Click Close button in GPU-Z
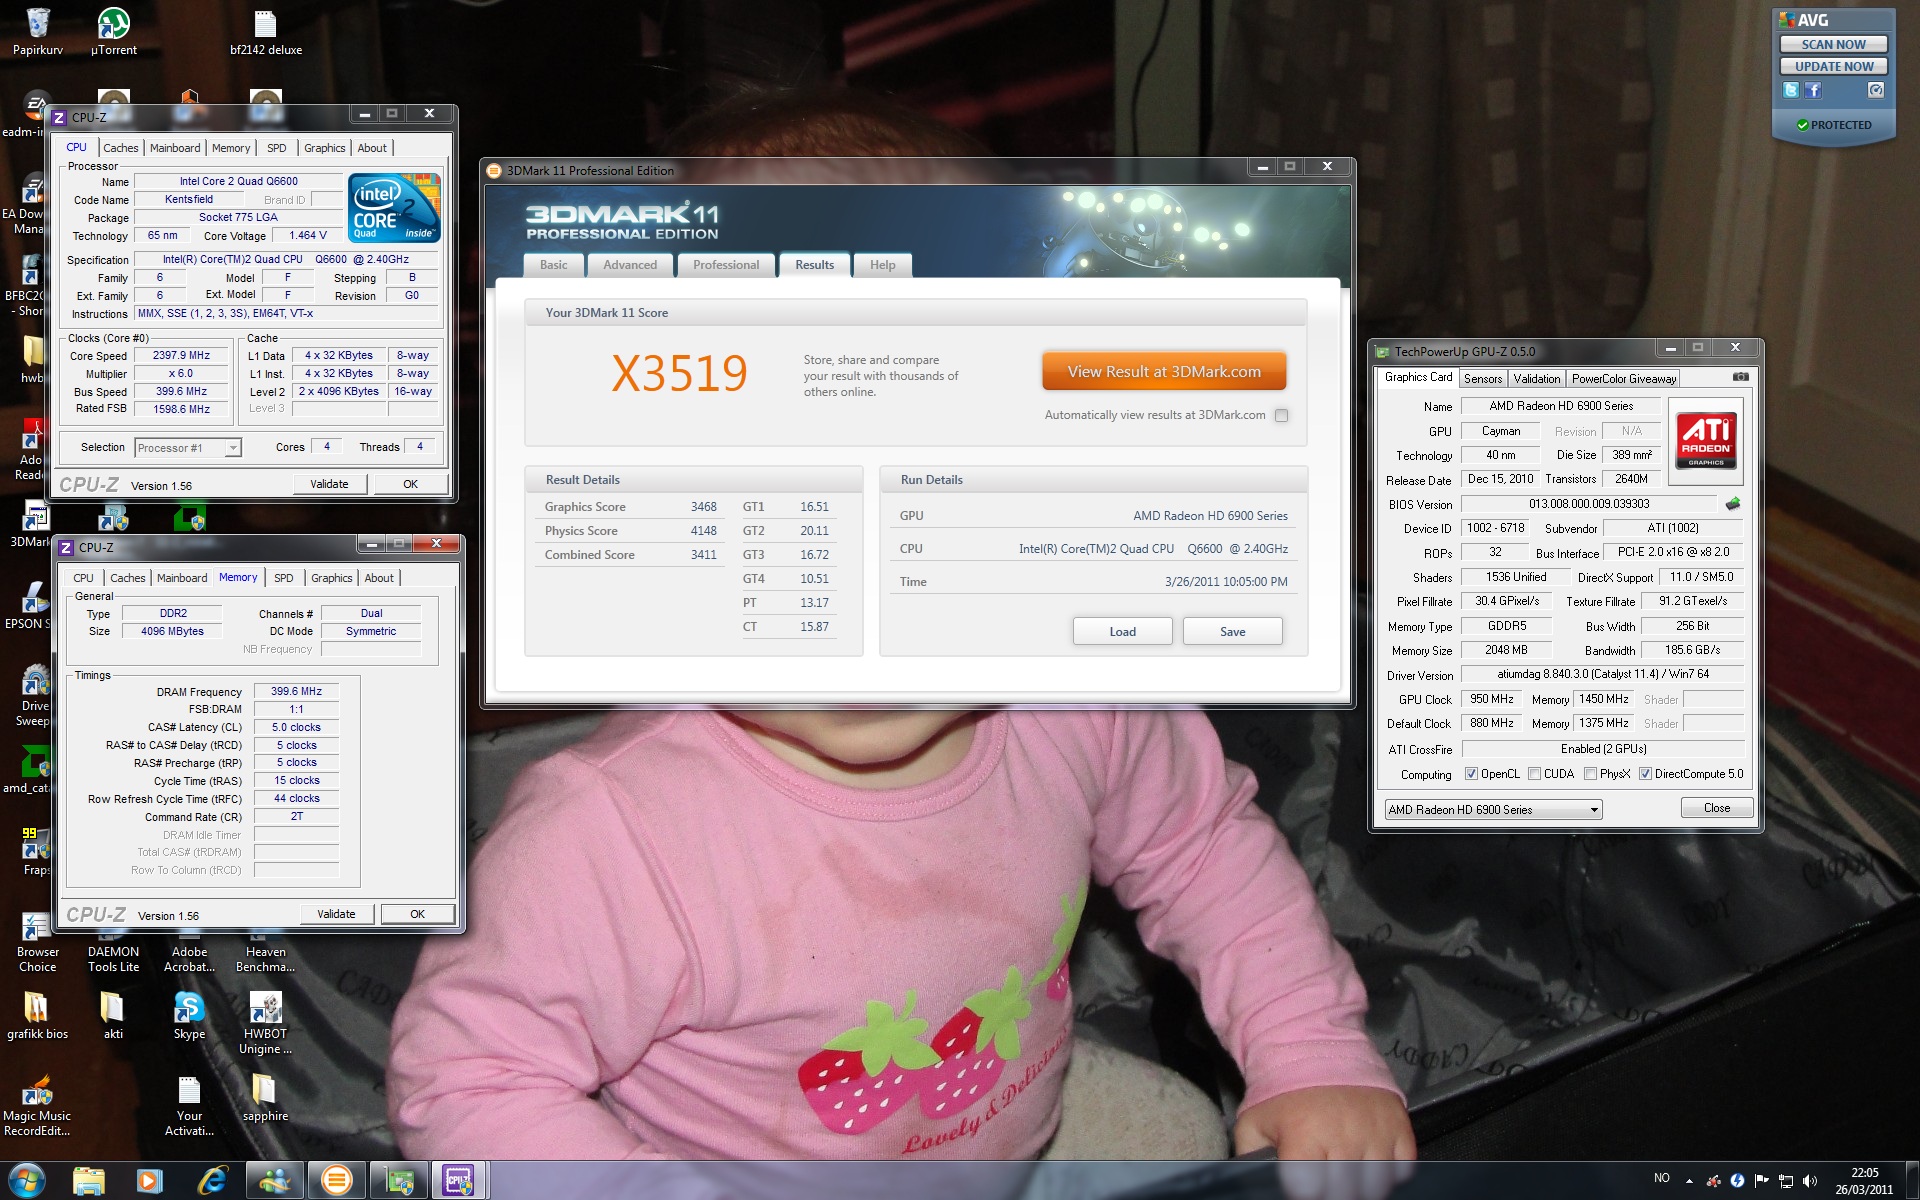The width and height of the screenshot is (1920, 1200). tap(1717, 808)
